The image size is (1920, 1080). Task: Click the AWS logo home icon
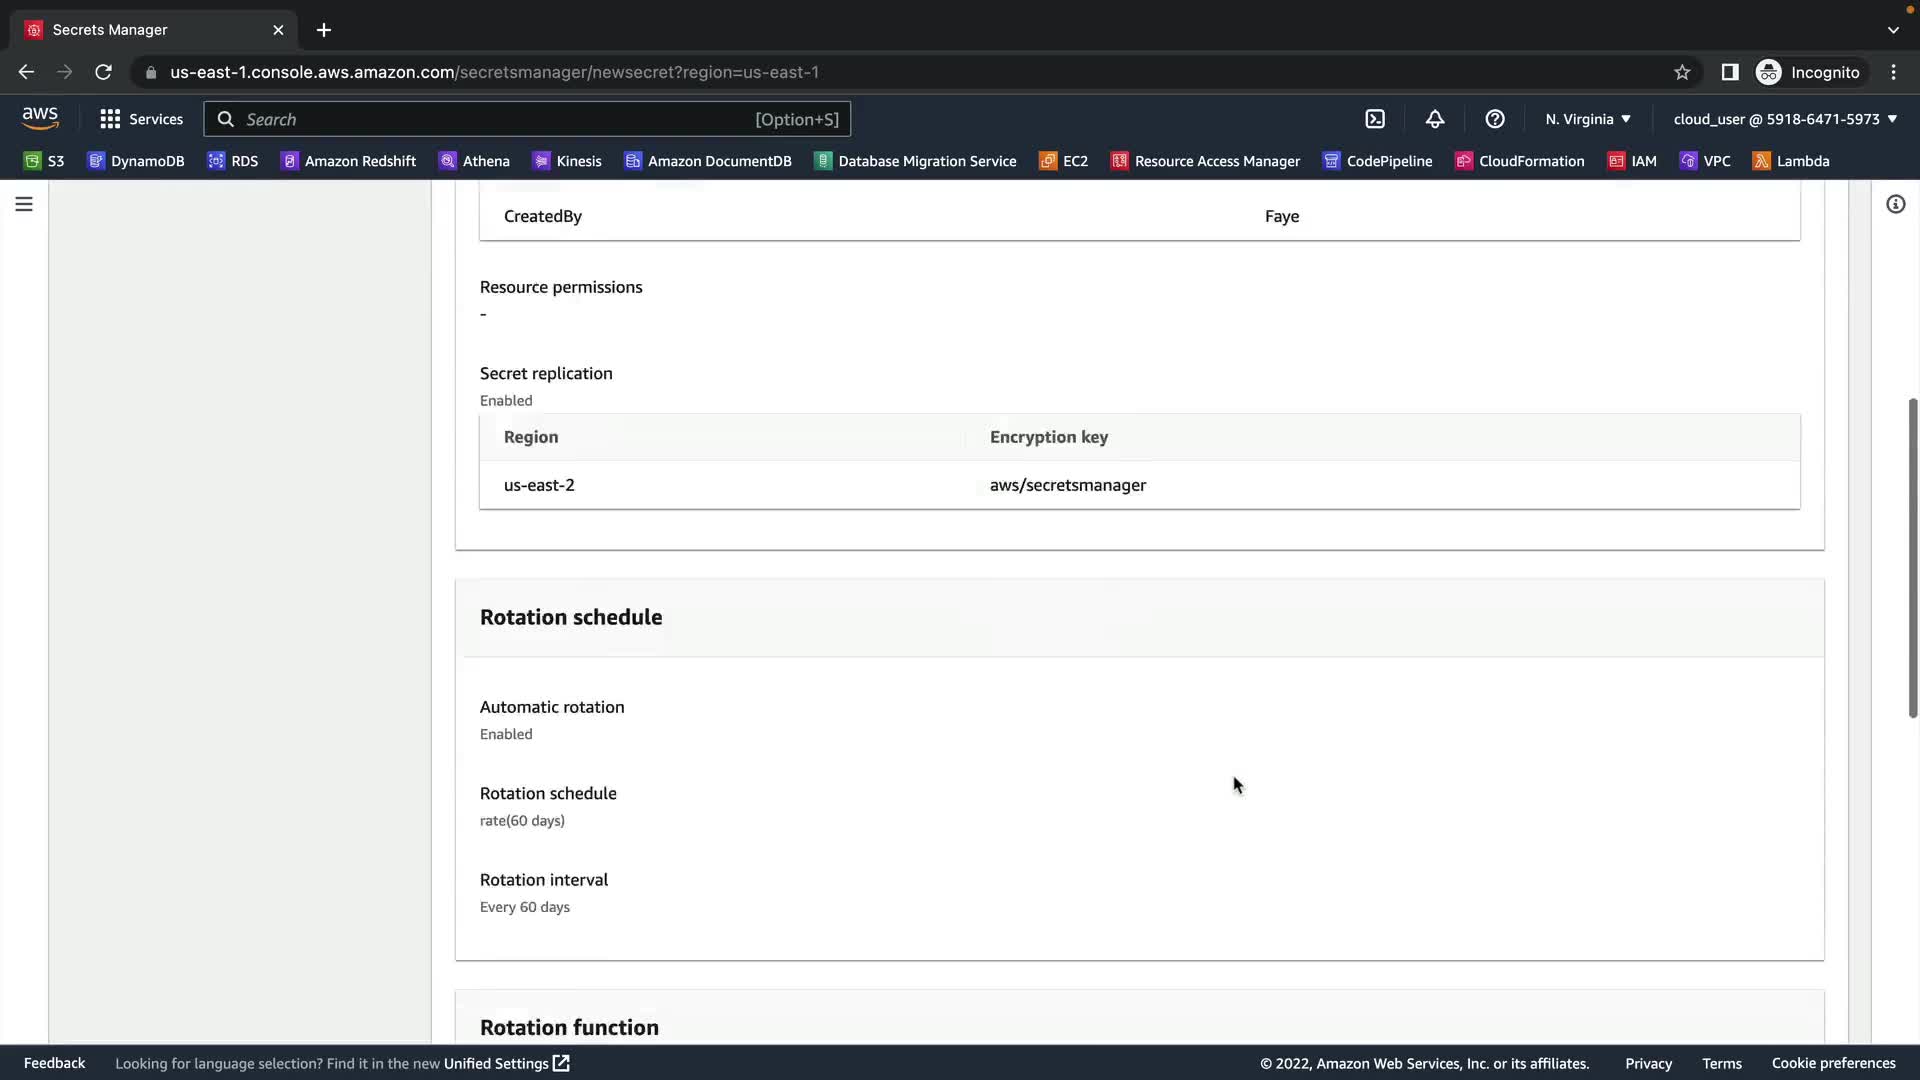[40, 118]
